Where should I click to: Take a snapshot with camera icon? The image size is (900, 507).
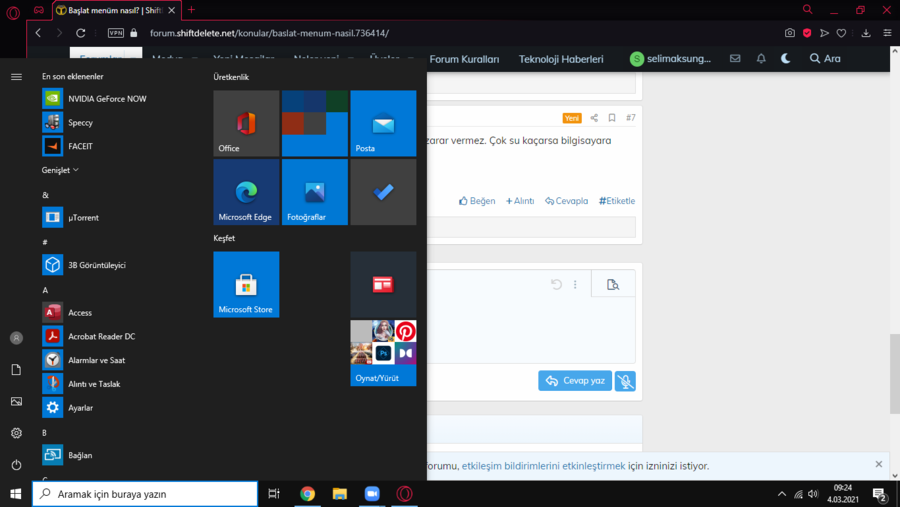[790, 33]
